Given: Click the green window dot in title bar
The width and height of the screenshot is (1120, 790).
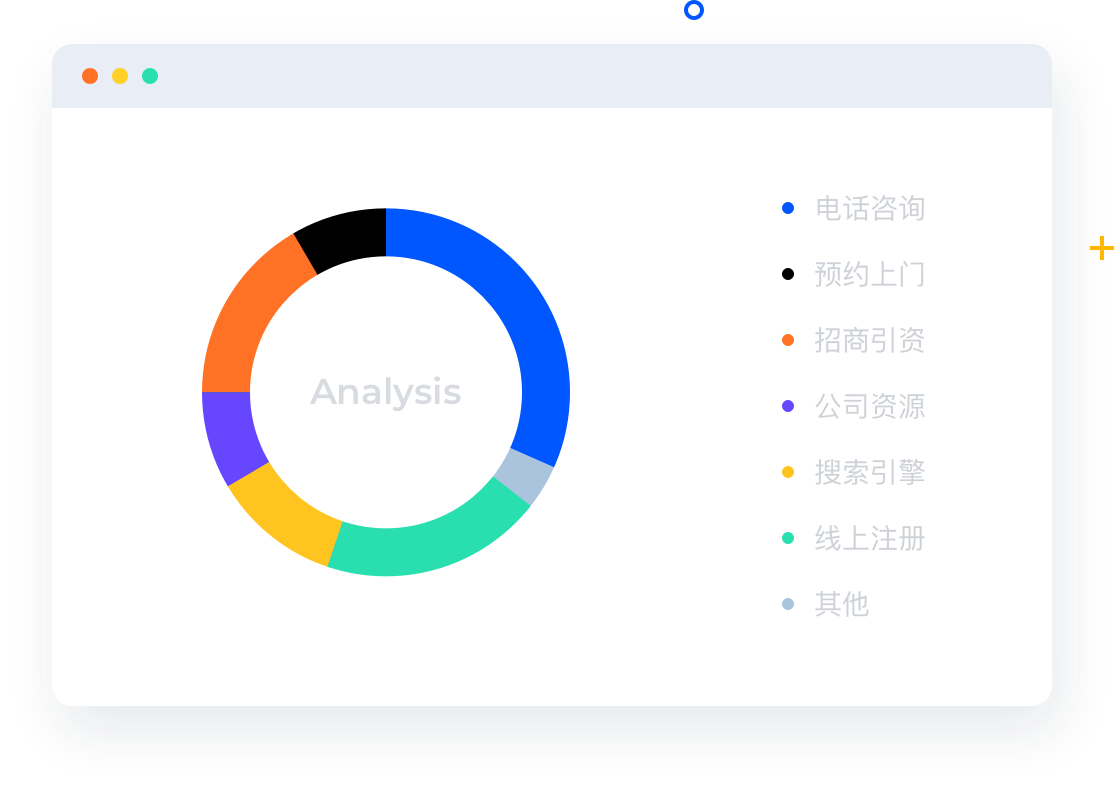Looking at the screenshot, I should tap(150, 76).
